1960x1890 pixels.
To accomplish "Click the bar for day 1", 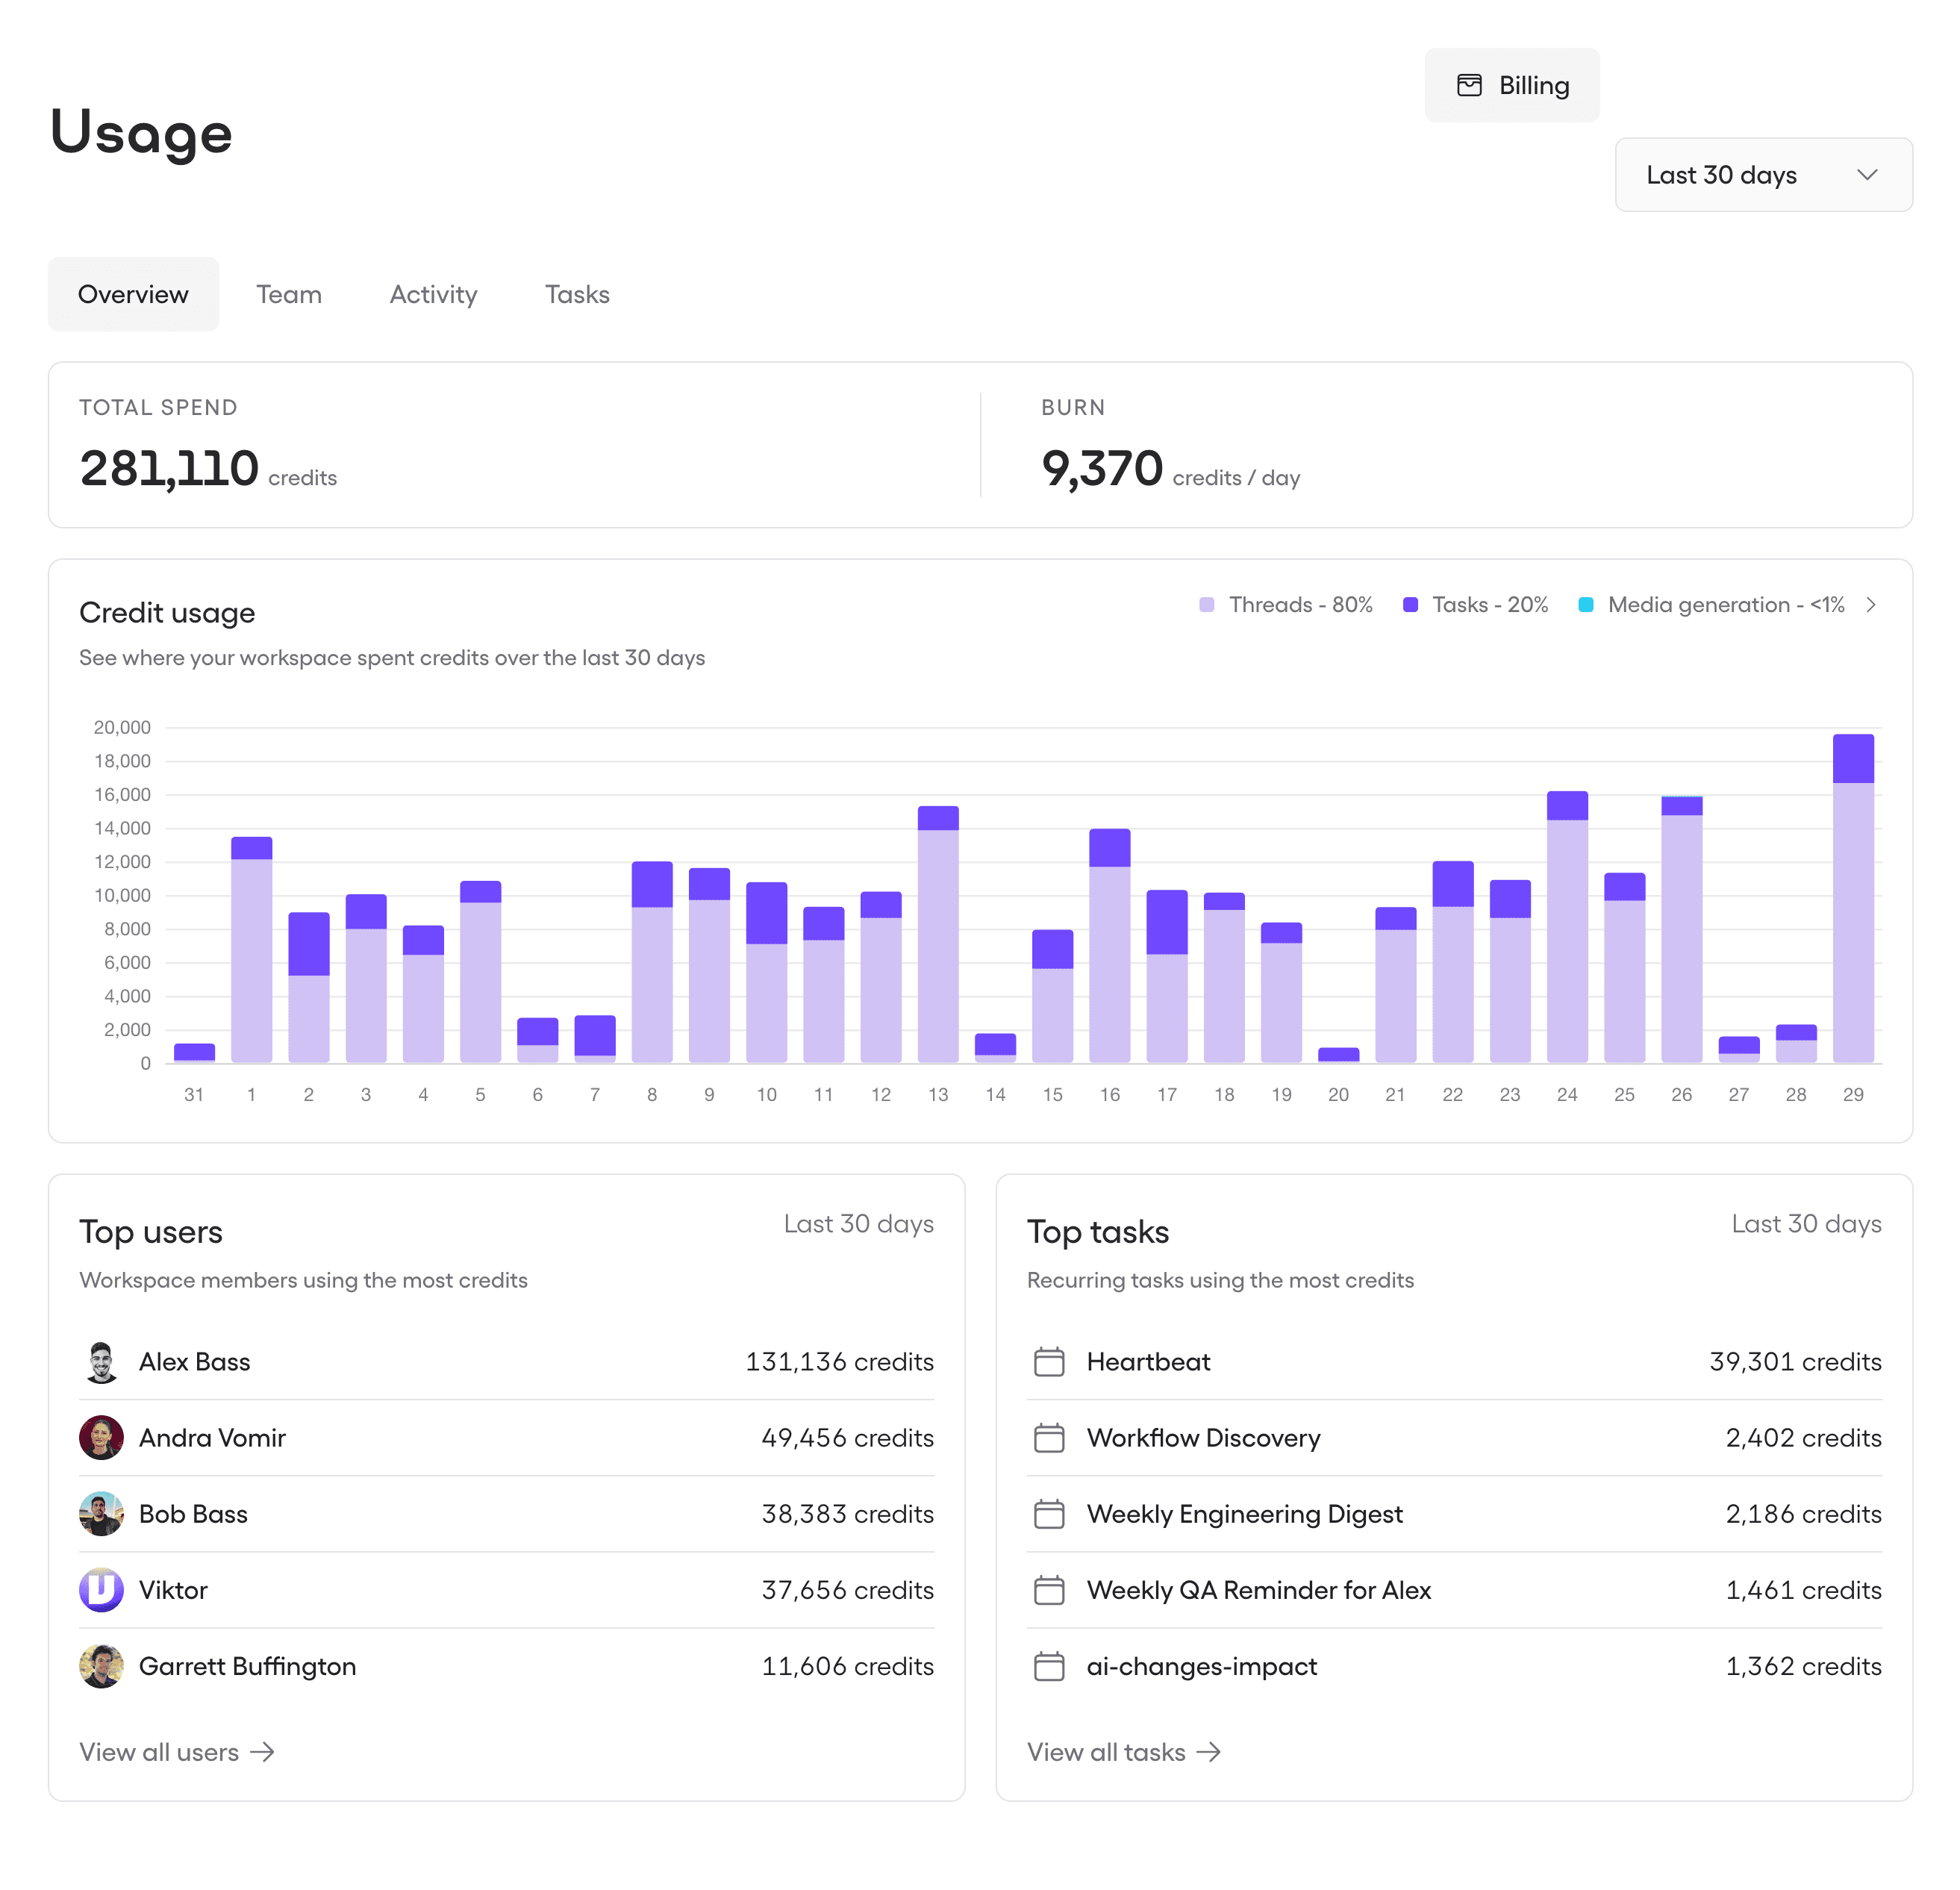I will pyautogui.click(x=251, y=949).
